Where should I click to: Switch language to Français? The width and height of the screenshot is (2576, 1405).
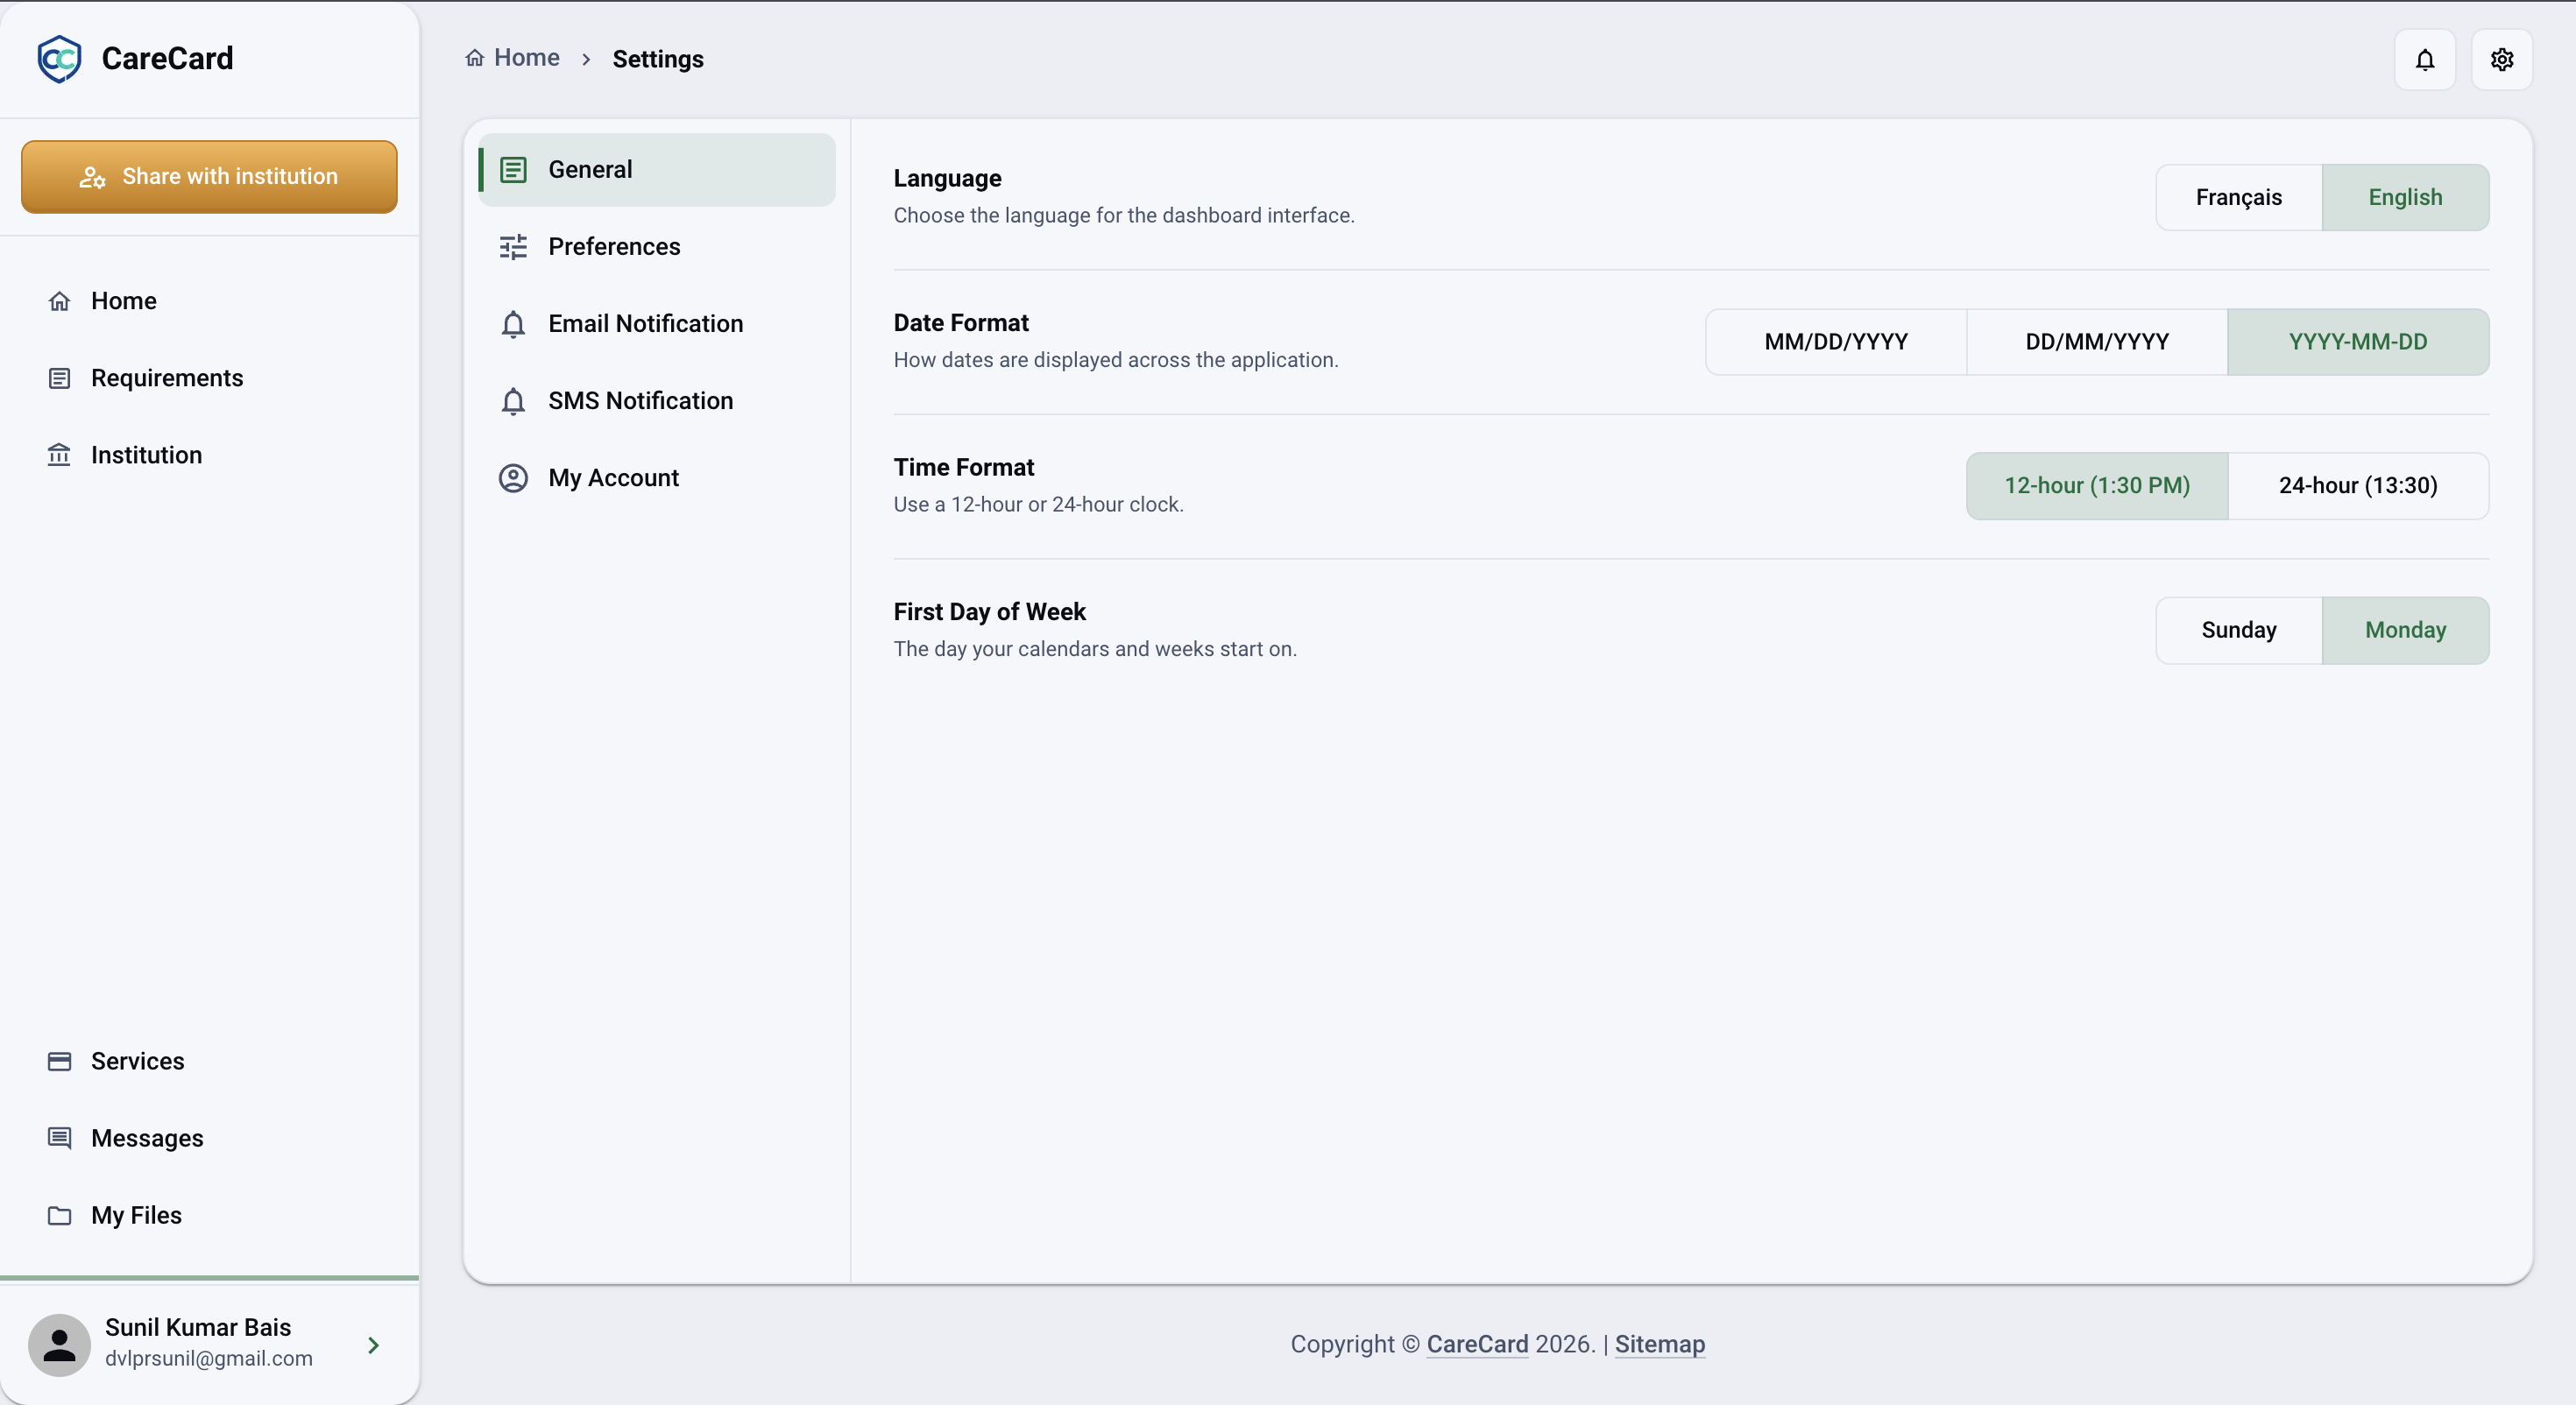[x=2238, y=198]
